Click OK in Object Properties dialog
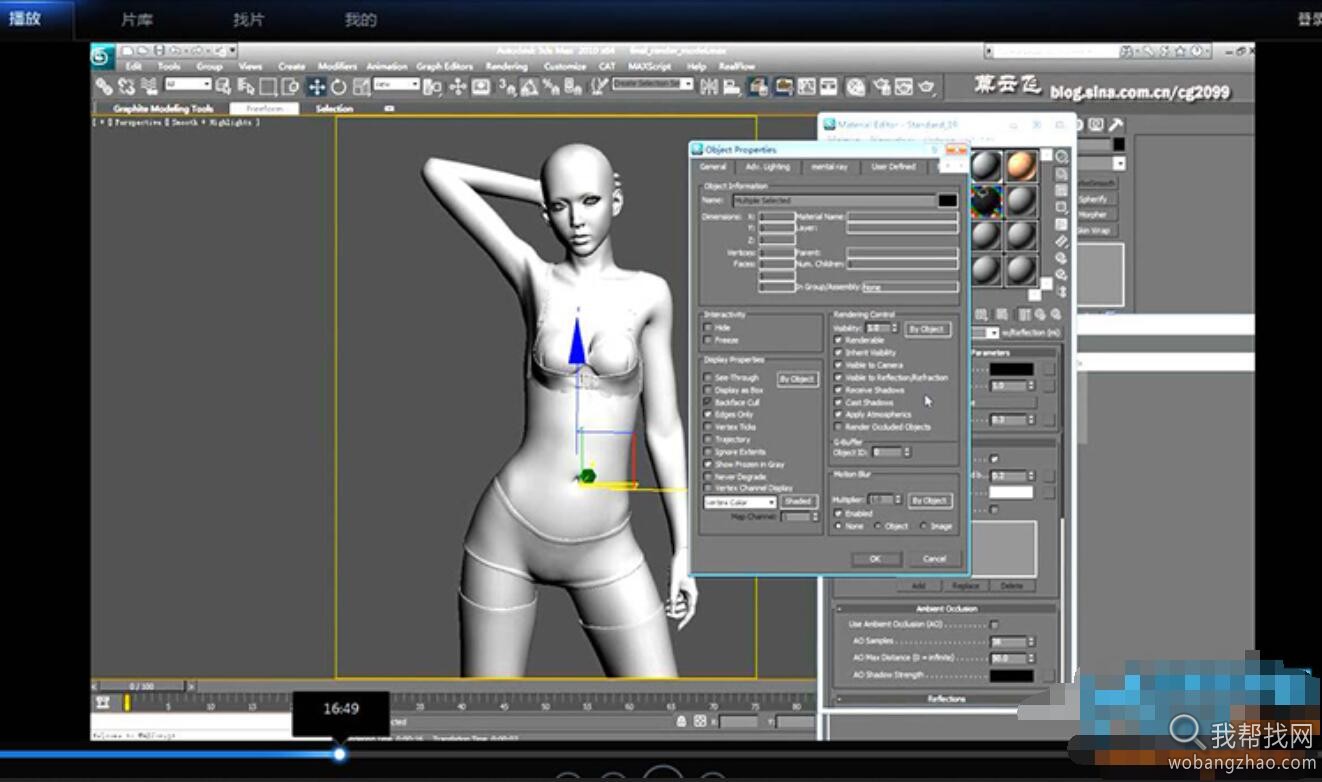The width and height of the screenshot is (1322, 782). click(875, 559)
